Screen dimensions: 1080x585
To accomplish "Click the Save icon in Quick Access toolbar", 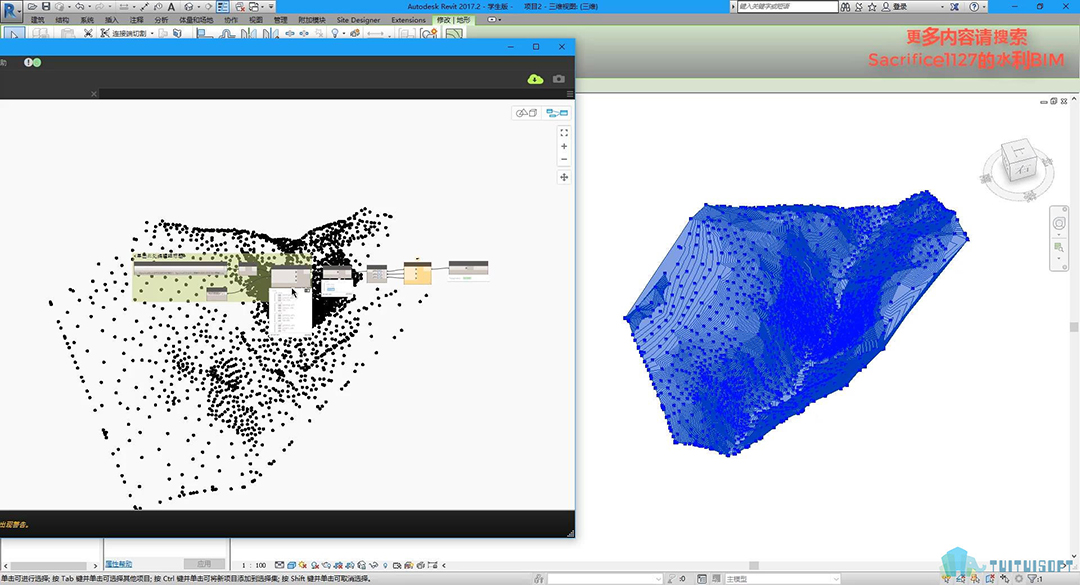I will click(46, 6).
